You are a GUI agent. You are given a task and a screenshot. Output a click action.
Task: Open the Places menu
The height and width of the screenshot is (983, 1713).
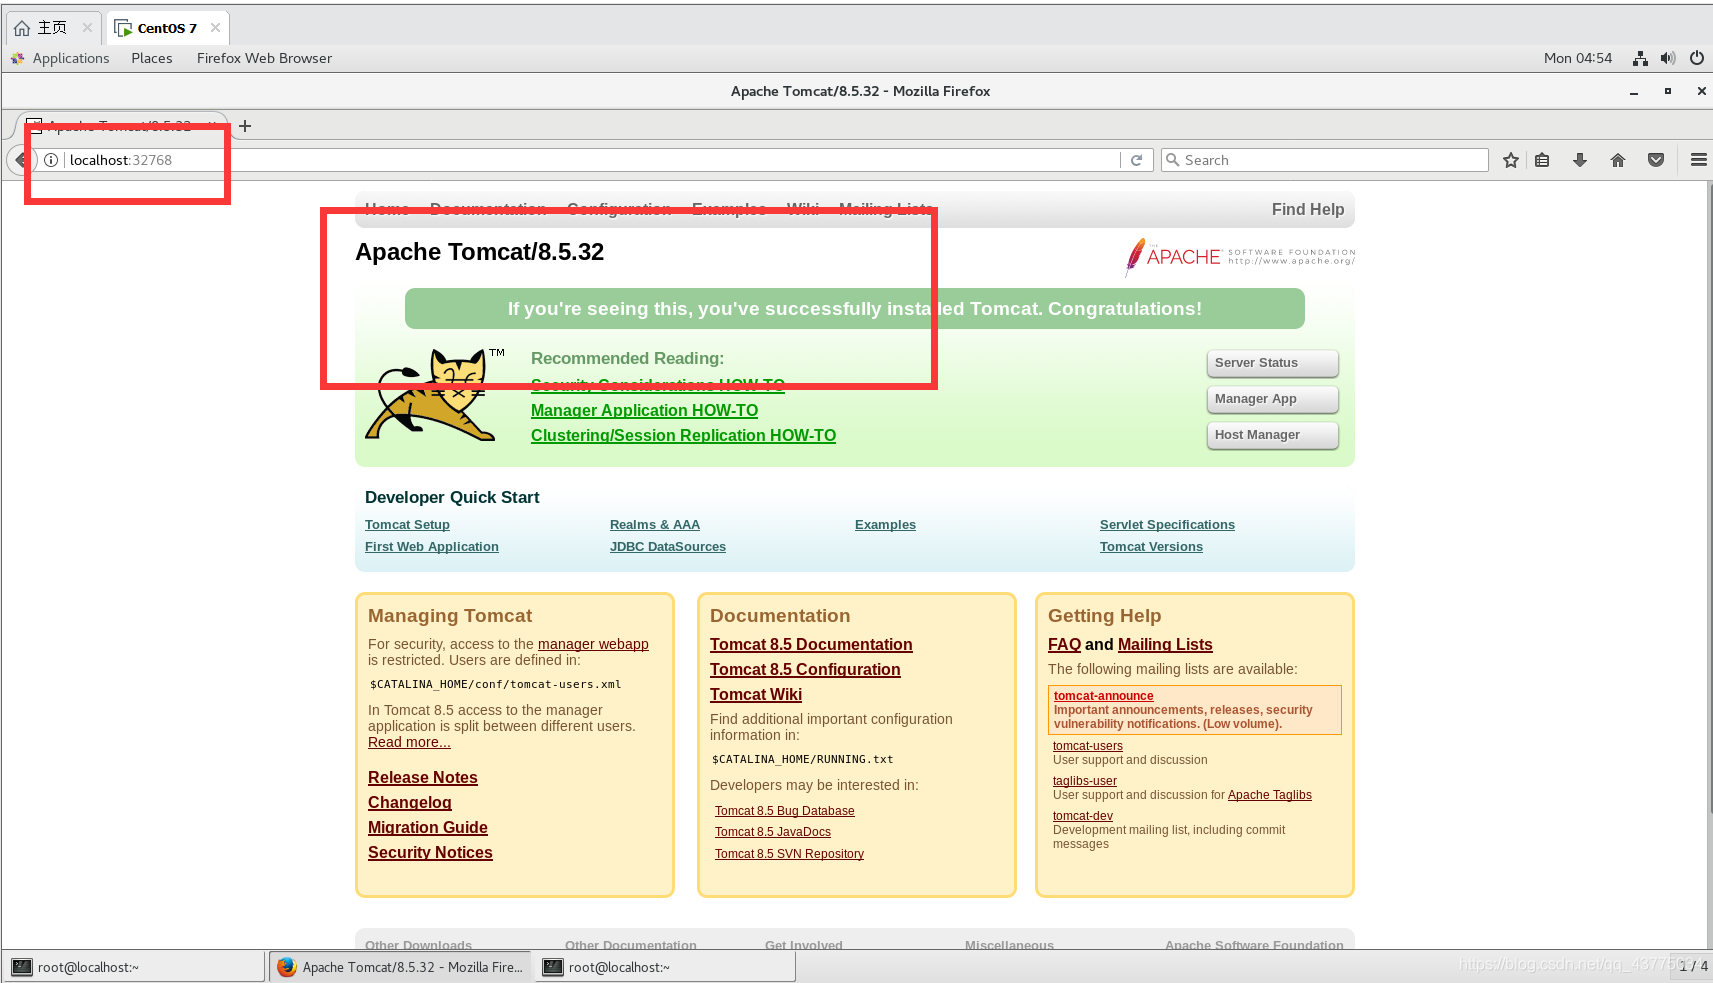(152, 58)
